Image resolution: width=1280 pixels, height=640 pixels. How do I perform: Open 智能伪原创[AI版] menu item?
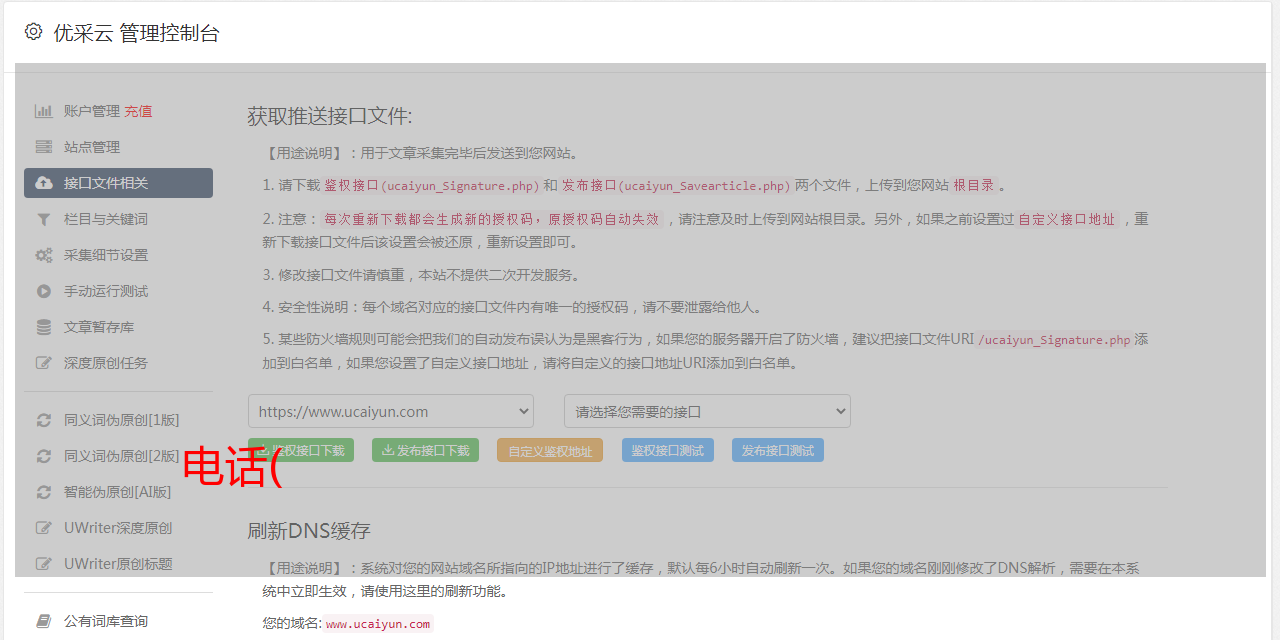118,492
